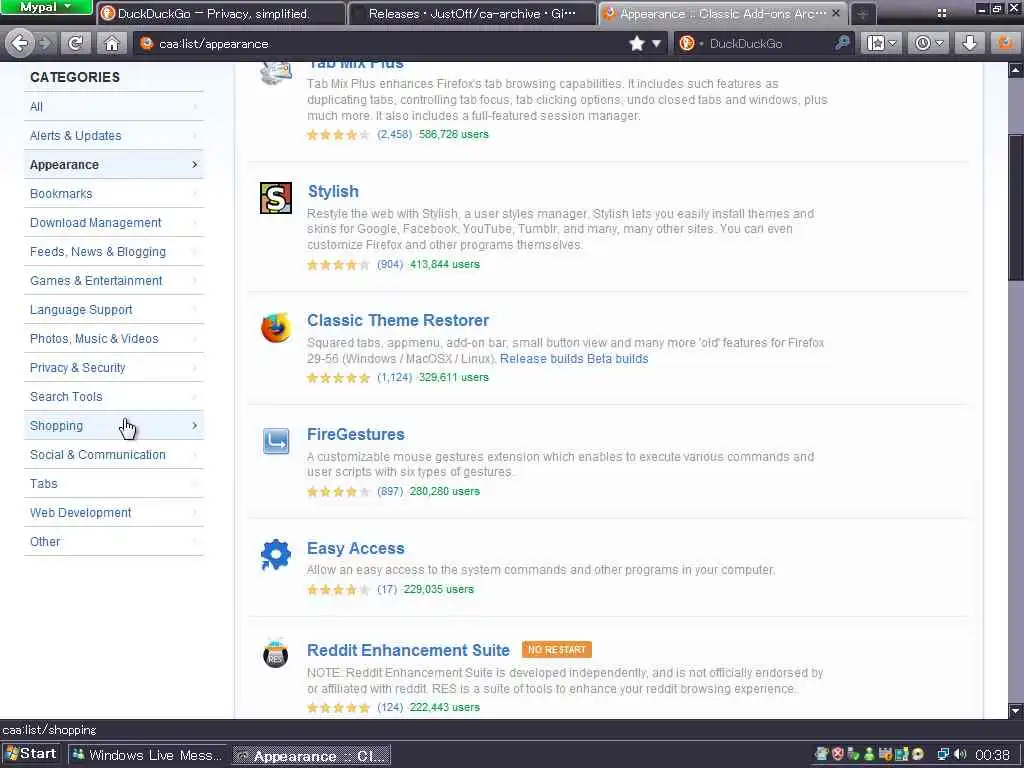The width and height of the screenshot is (1024, 768).
Task: Open the Download Management category
Action: (114, 222)
